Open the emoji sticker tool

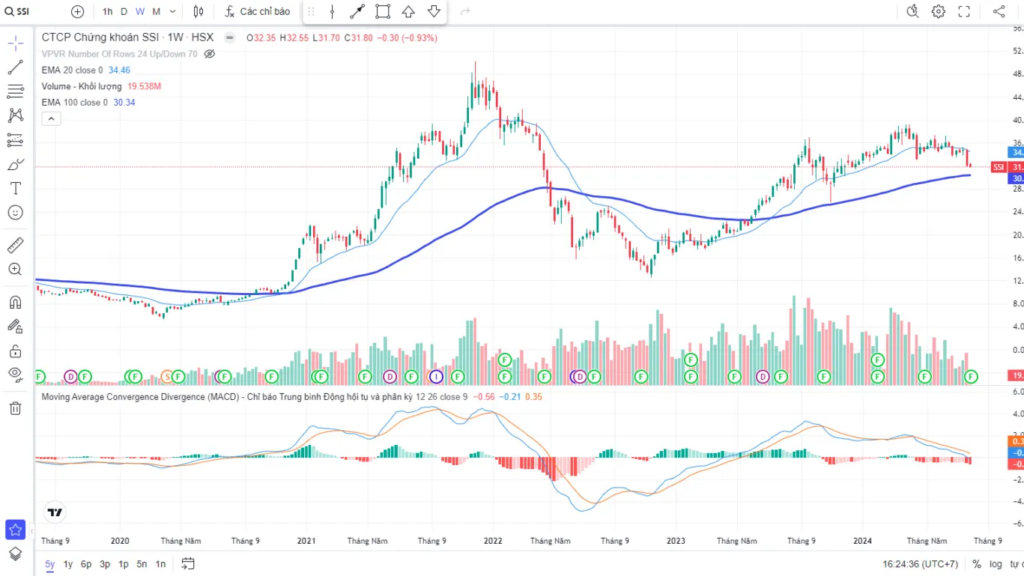coord(15,213)
